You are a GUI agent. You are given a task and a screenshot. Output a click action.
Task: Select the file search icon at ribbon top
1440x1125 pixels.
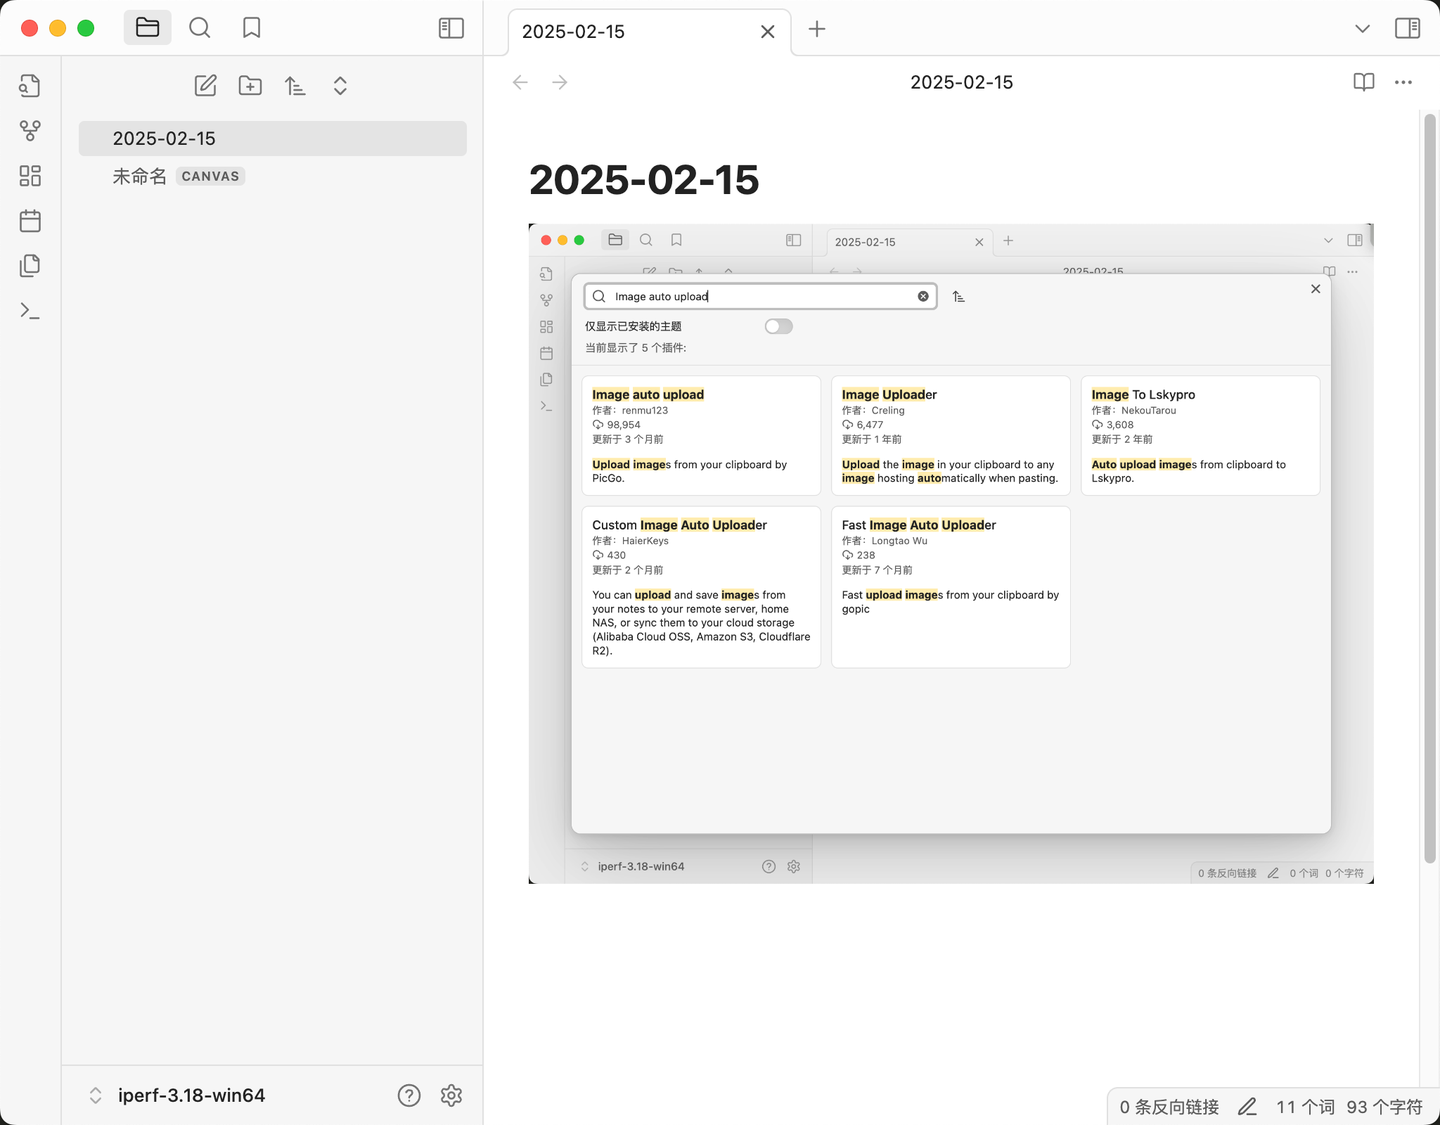pyautogui.click(x=29, y=85)
